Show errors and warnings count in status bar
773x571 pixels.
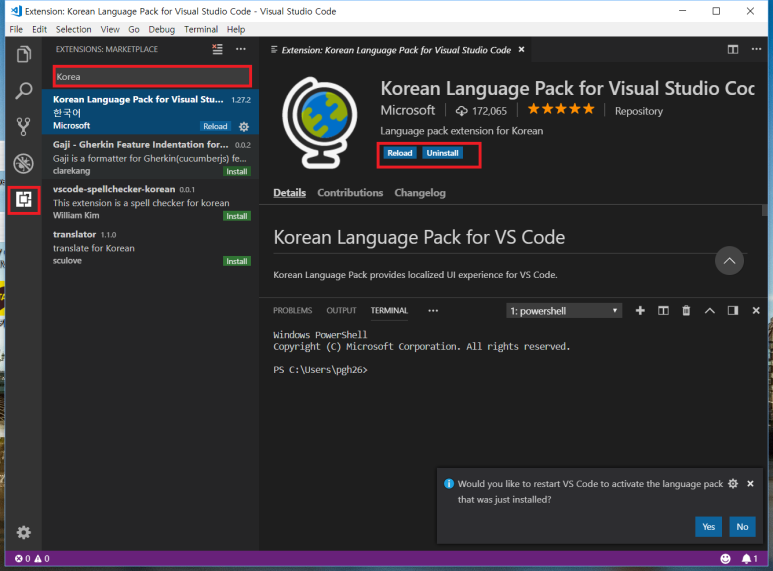point(32,559)
